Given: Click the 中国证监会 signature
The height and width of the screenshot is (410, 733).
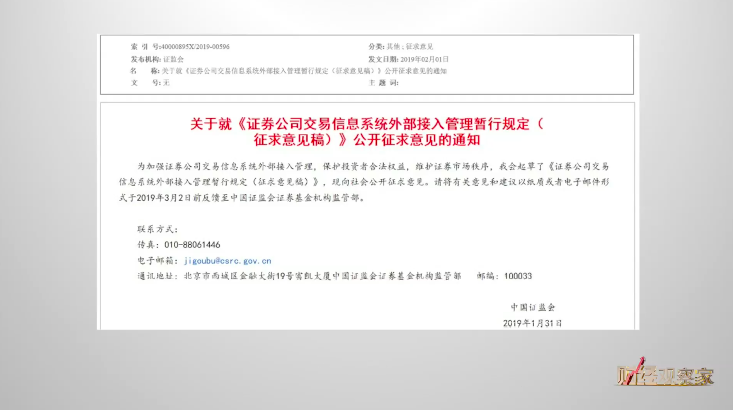Looking at the screenshot, I should pos(532,307).
